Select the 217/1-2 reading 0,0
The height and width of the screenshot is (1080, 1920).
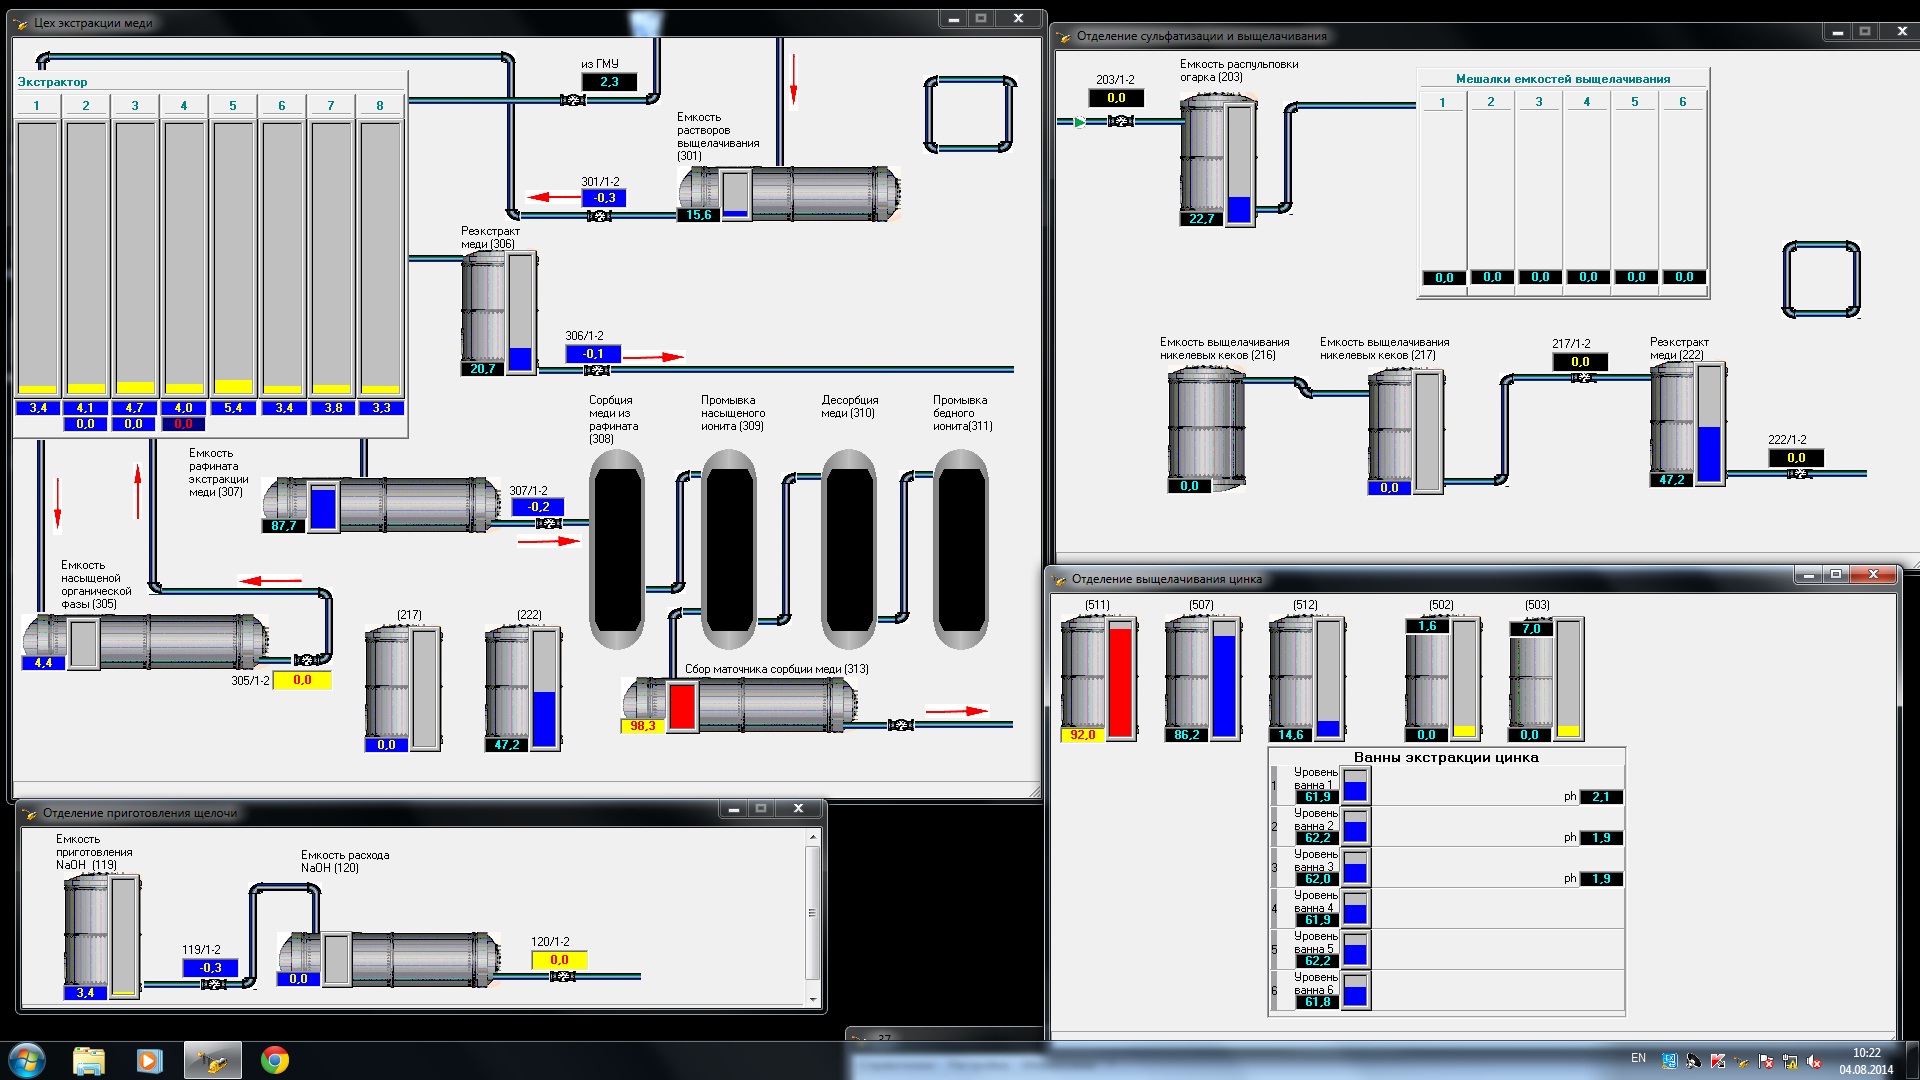pos(1580,362)
